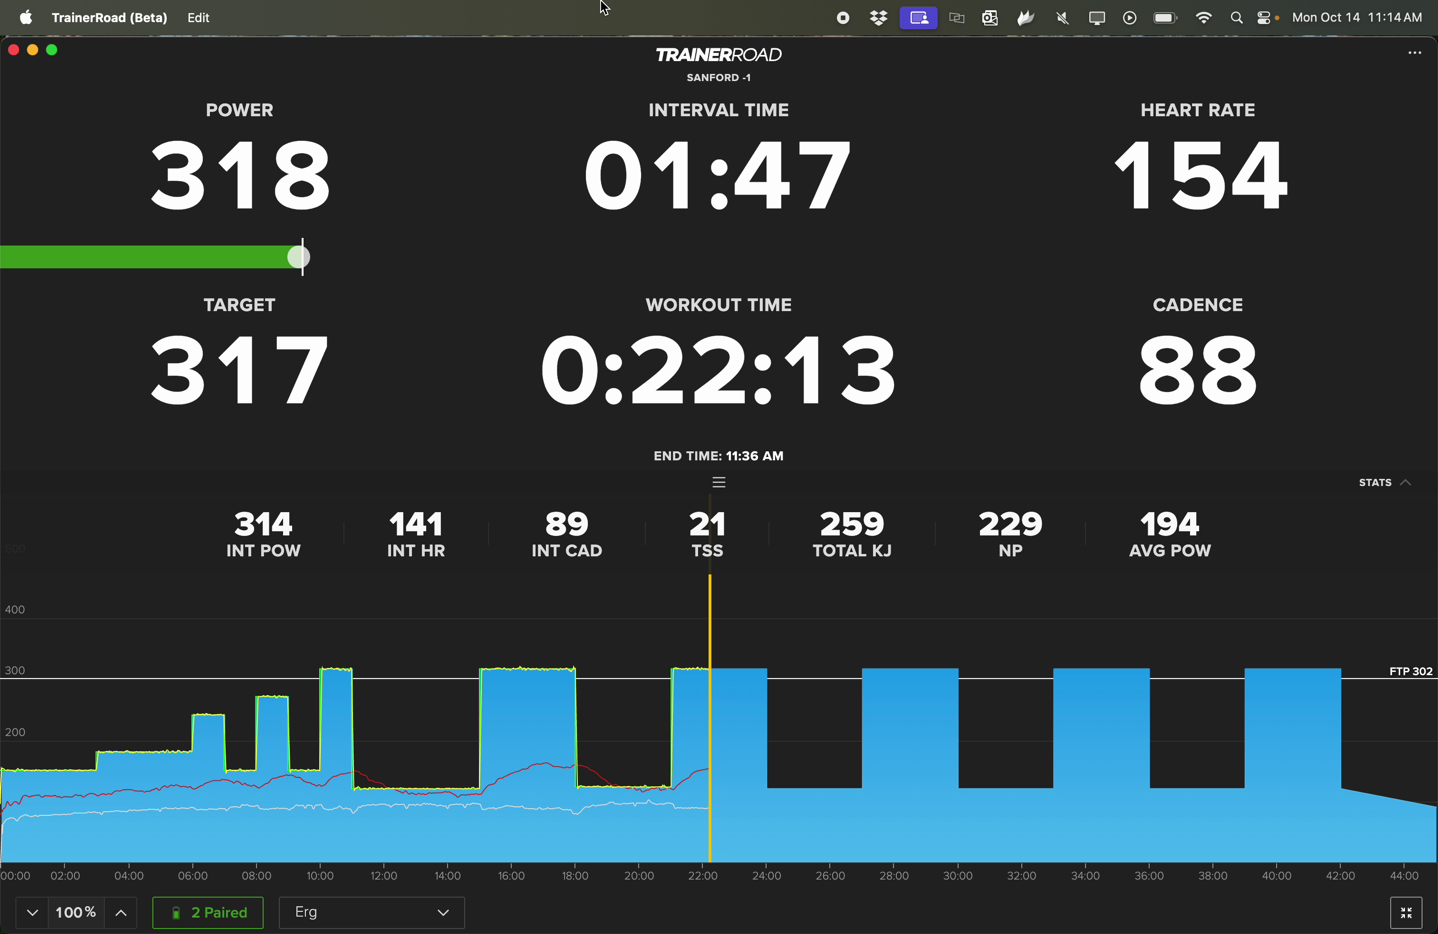This screenshot has width=1438, height=934.
Task: Click the 36:00 mark on timeline axis
Action: pyautogui.click(x=1149, y=876)
